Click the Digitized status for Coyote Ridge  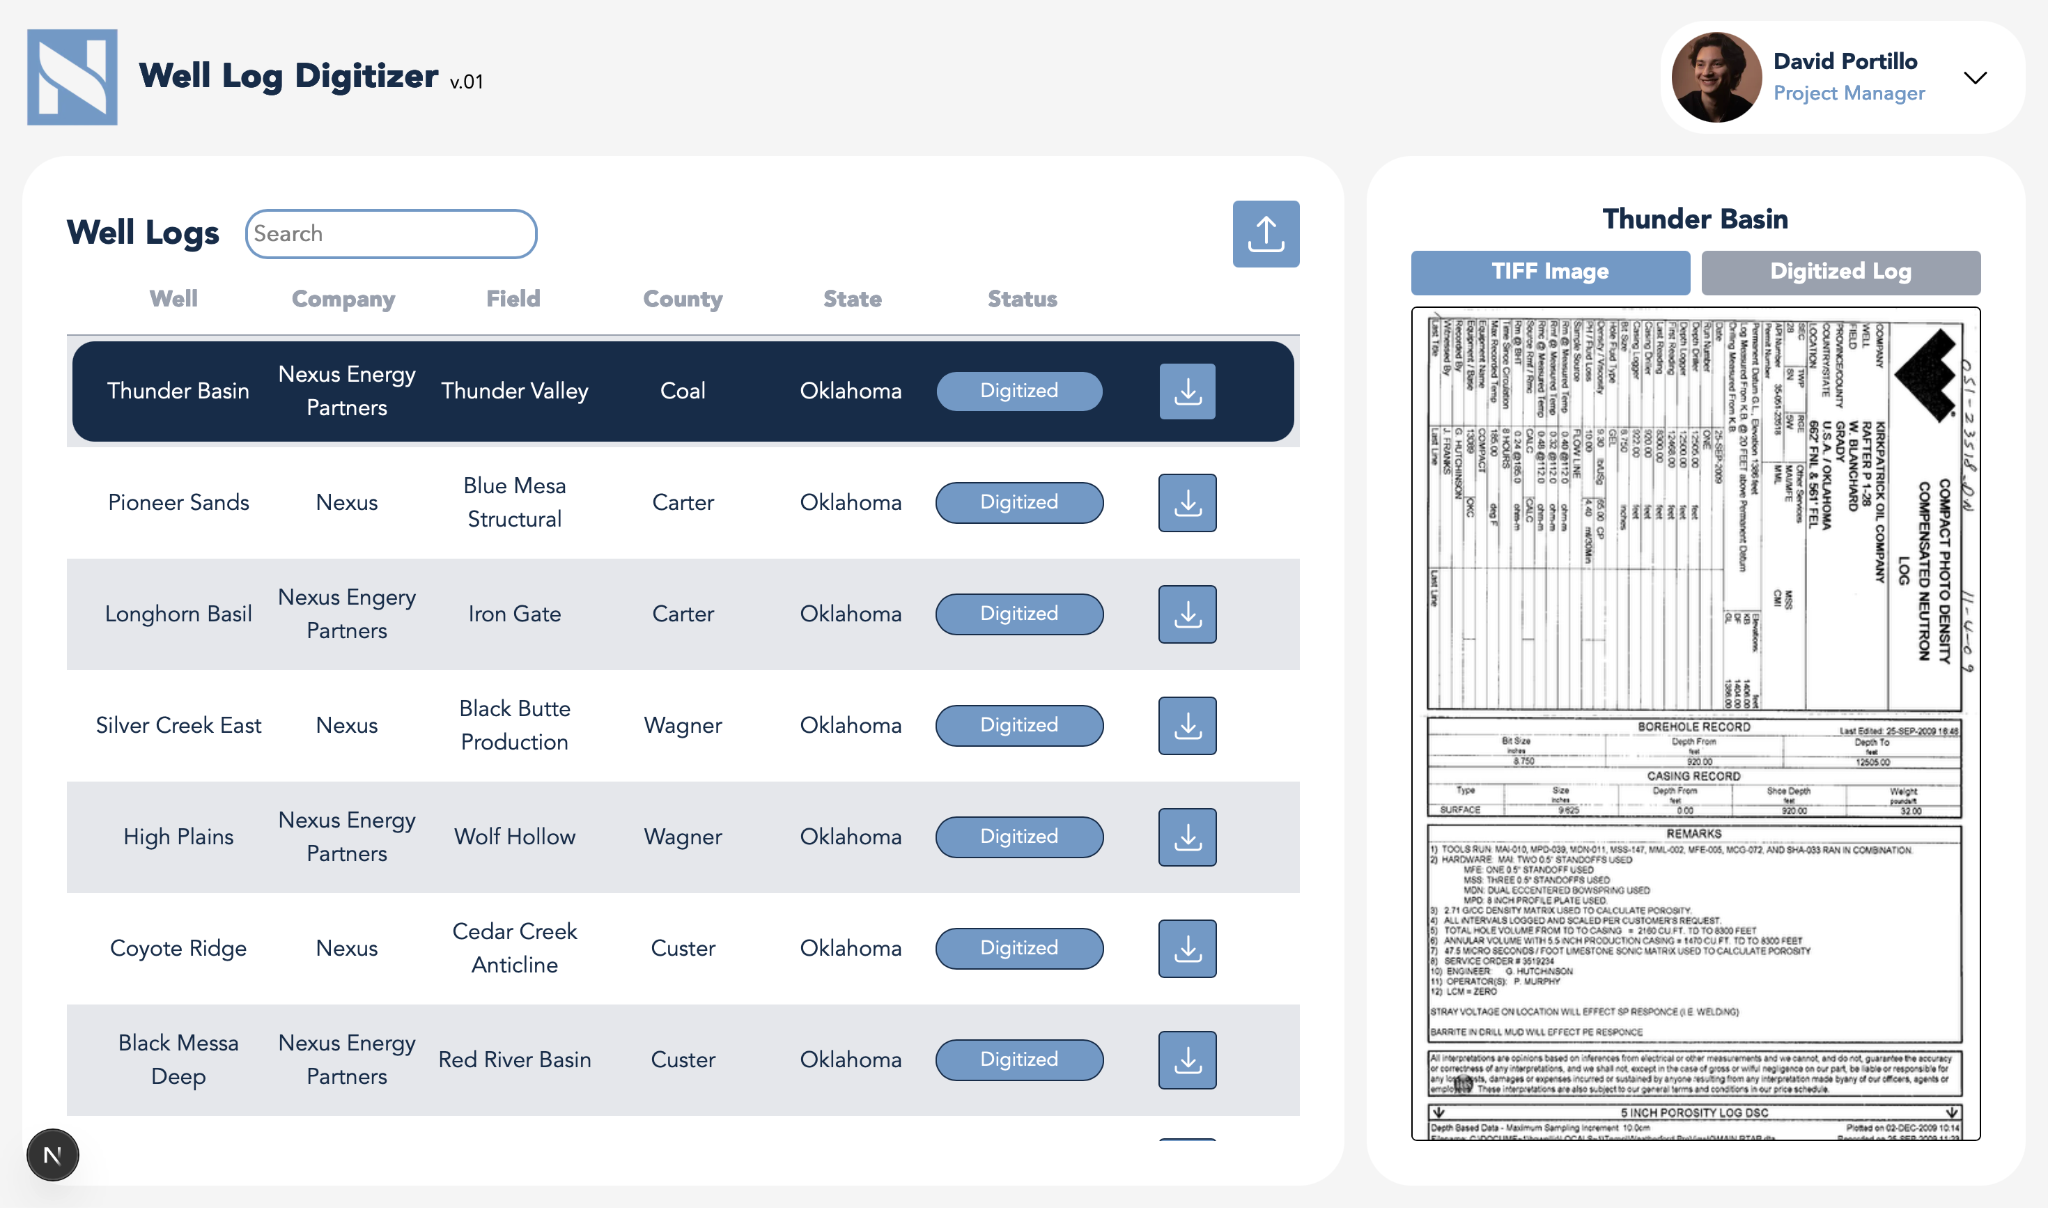[x=1018, y=949]
